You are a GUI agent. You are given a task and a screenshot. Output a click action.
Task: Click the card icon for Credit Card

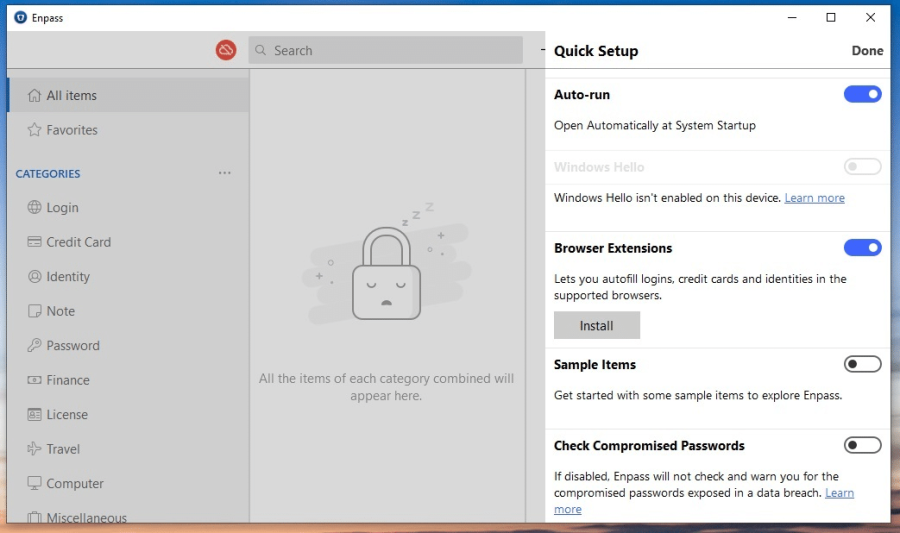34,242
